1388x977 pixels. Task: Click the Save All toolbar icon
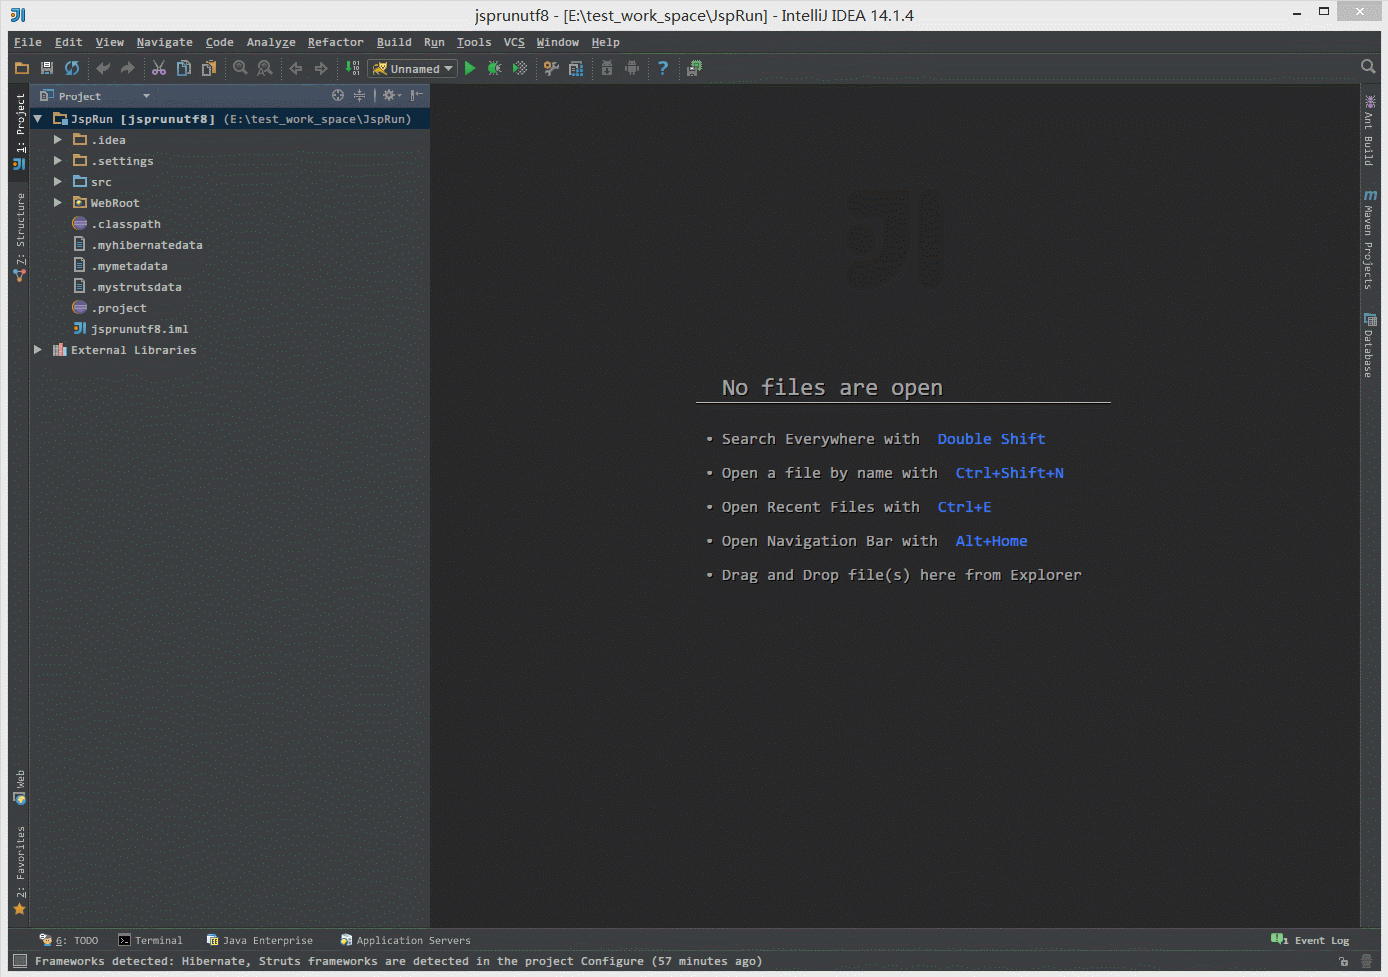coord(47,68)
